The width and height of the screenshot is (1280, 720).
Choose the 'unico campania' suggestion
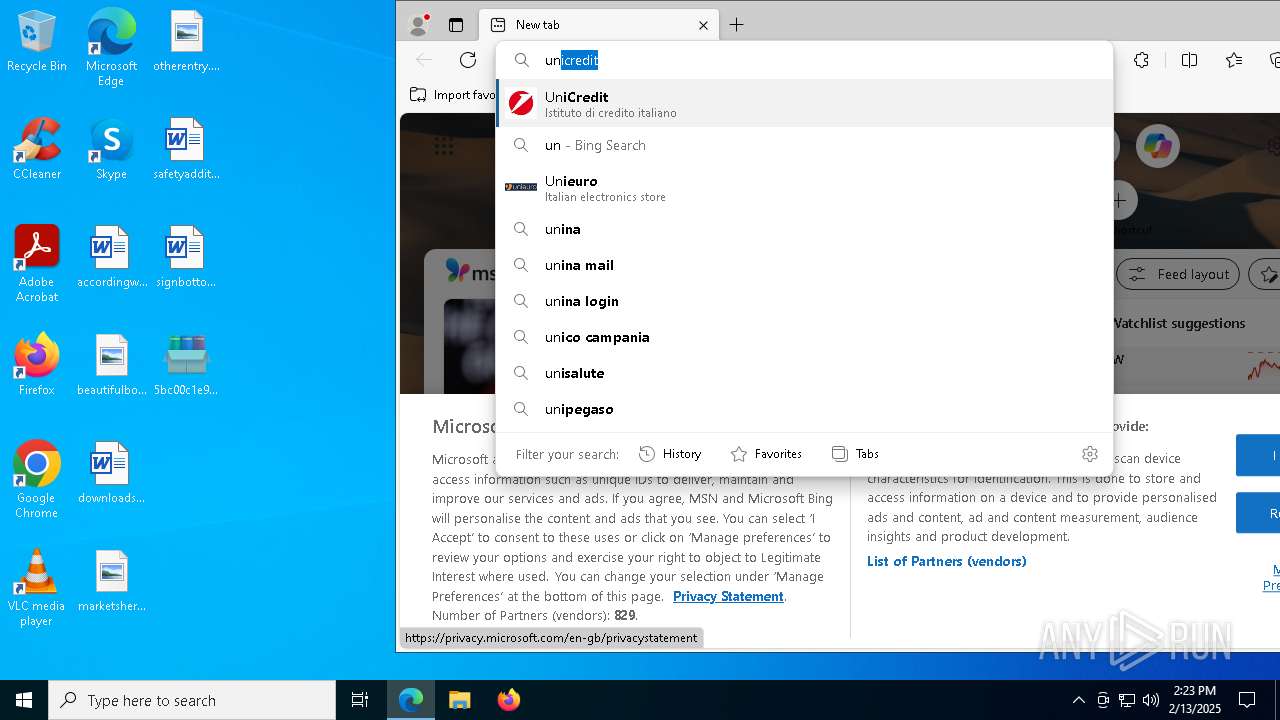coord(805,338)
